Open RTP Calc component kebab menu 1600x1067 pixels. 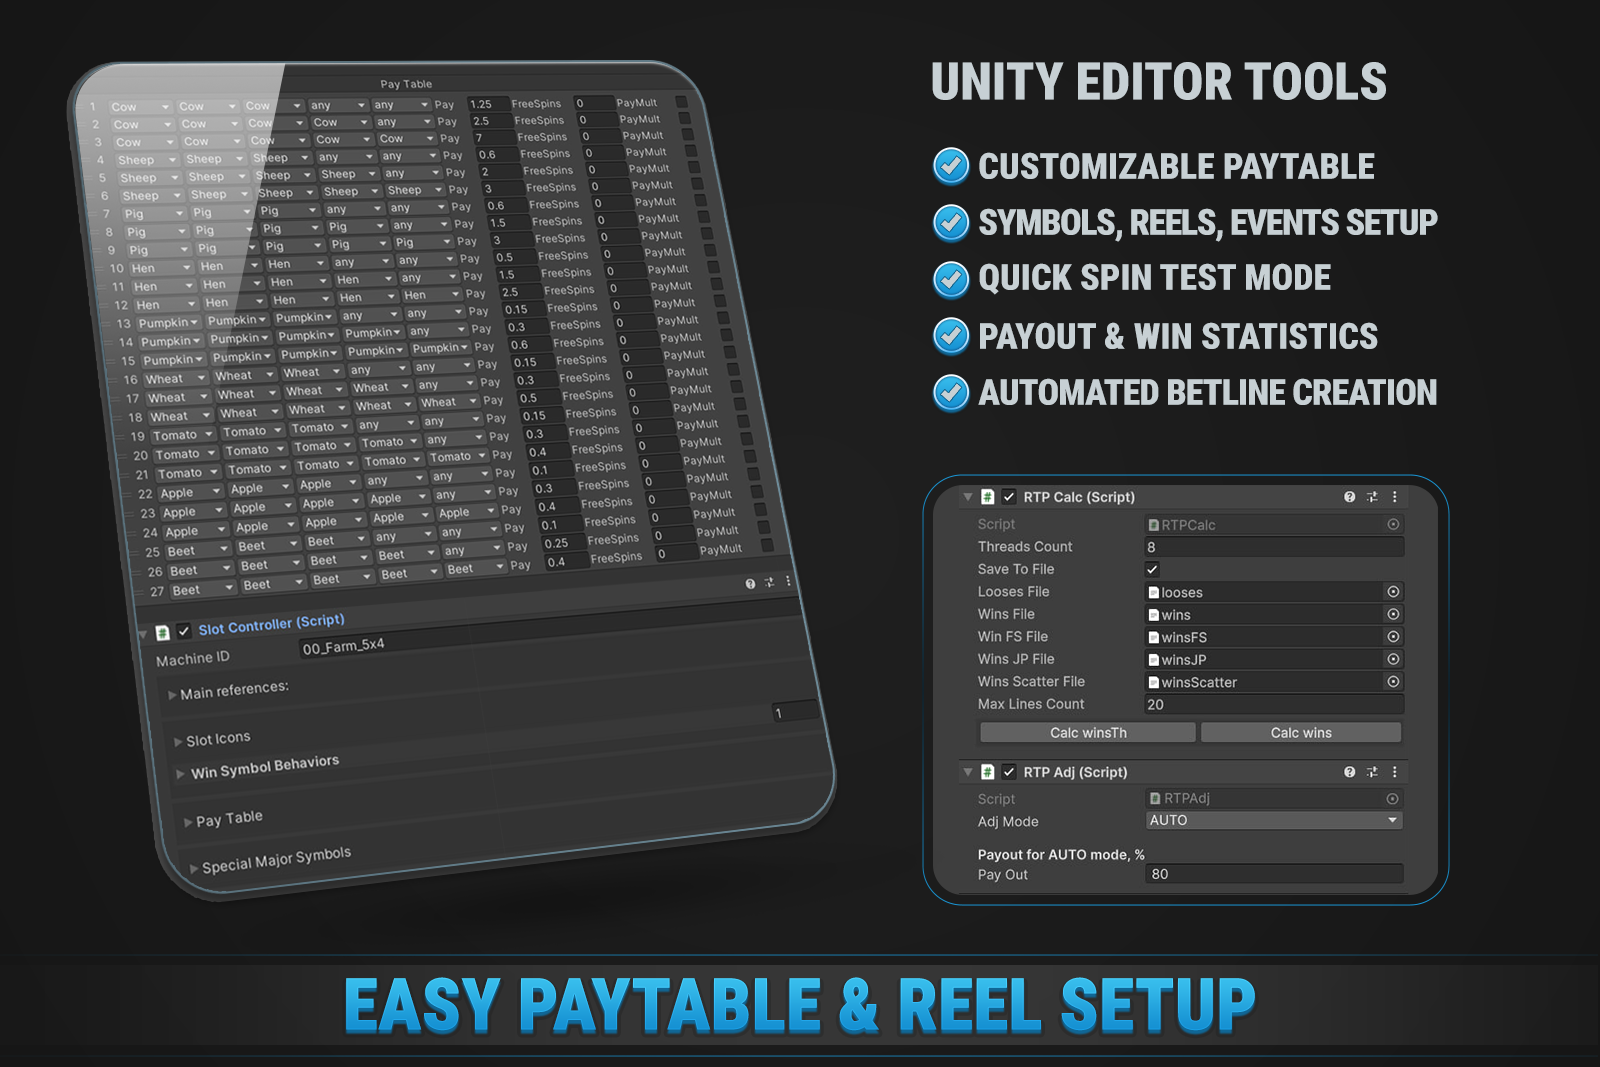(x=1394, y=497)
